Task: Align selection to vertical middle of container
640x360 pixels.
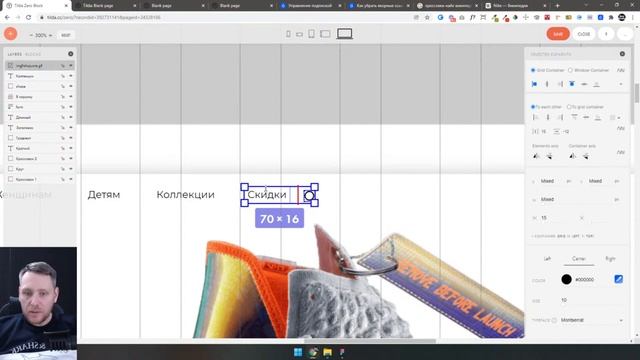Action: tap(584, 84)
